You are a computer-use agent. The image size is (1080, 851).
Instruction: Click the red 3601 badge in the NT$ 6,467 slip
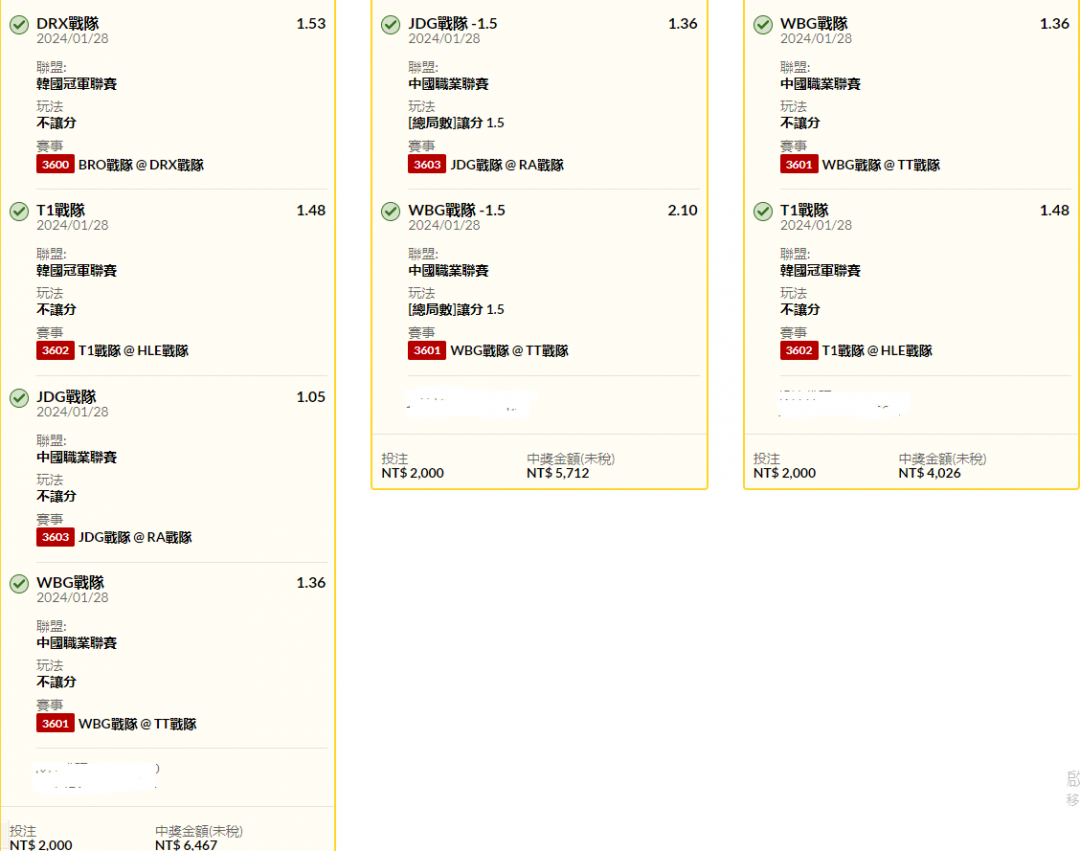(x=55, y=724)
